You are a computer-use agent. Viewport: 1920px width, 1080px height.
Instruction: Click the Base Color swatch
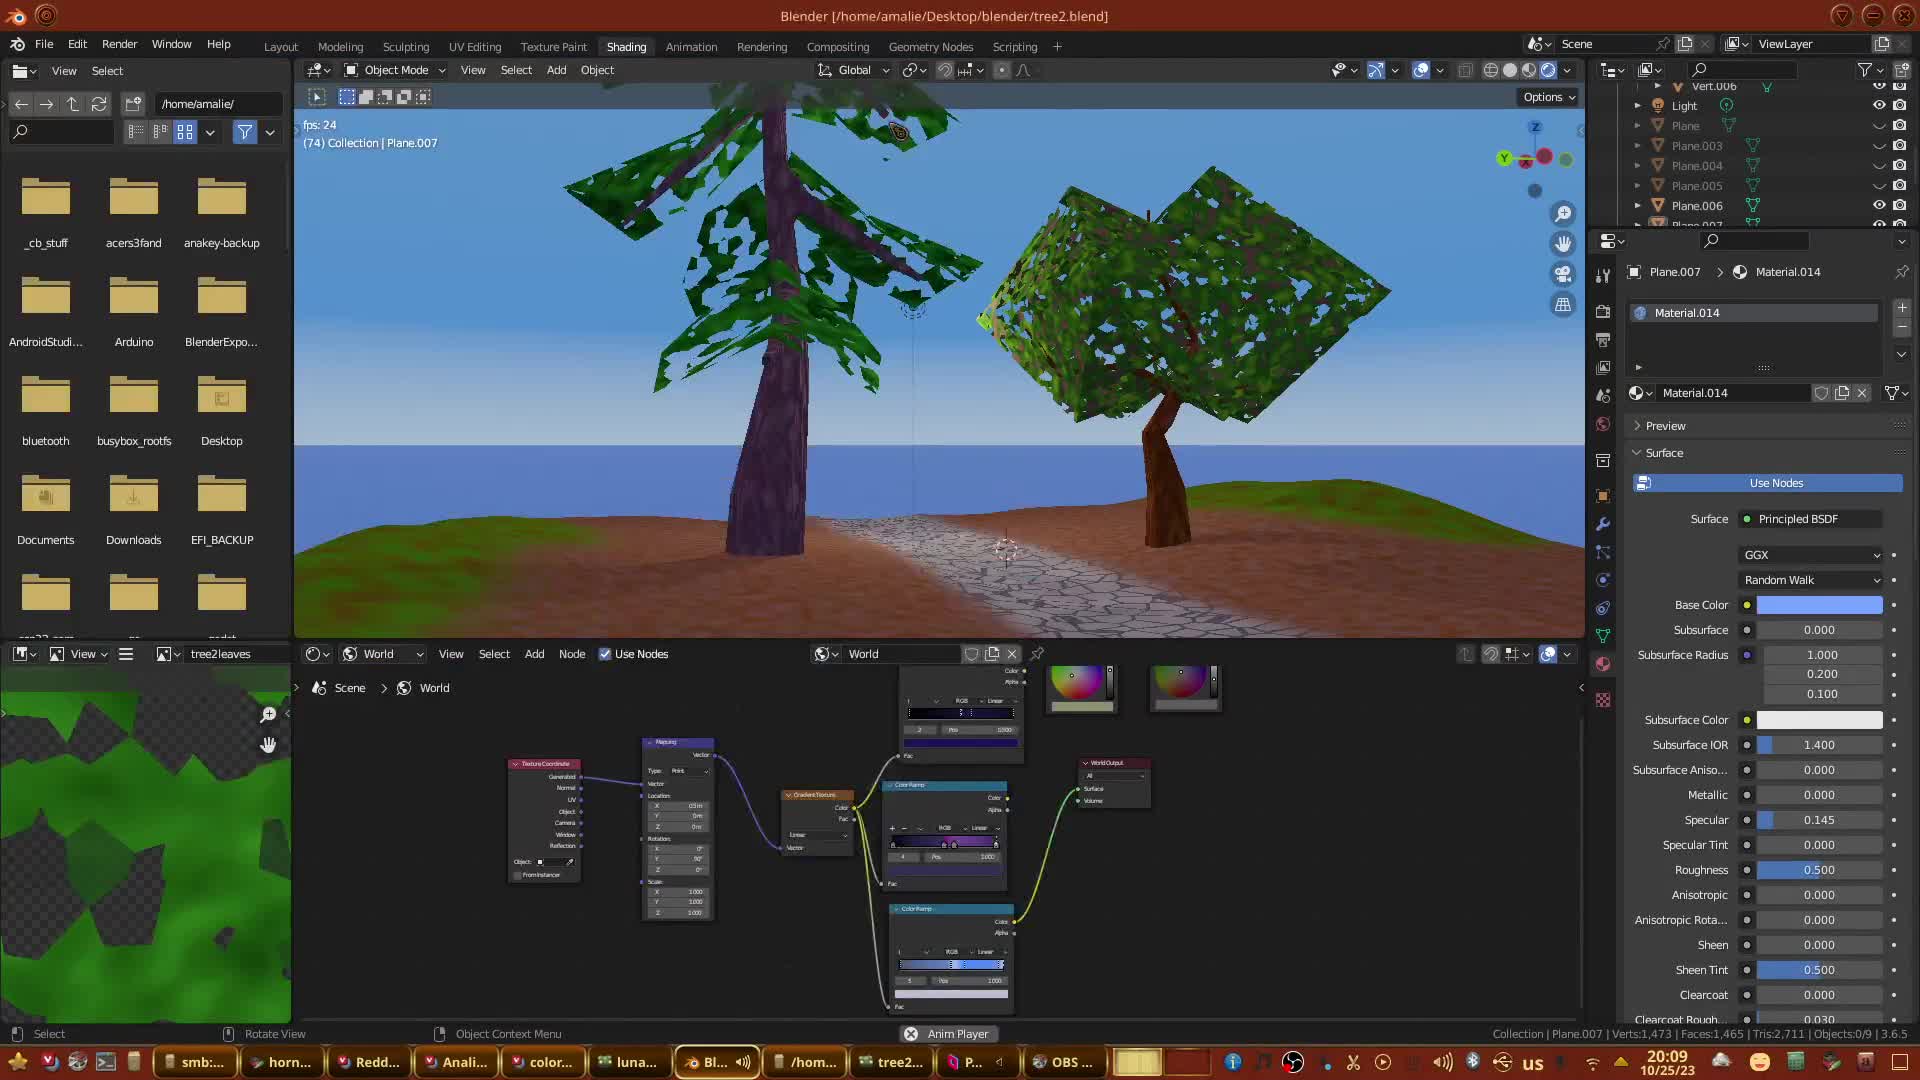click(x=1819, y=605)
